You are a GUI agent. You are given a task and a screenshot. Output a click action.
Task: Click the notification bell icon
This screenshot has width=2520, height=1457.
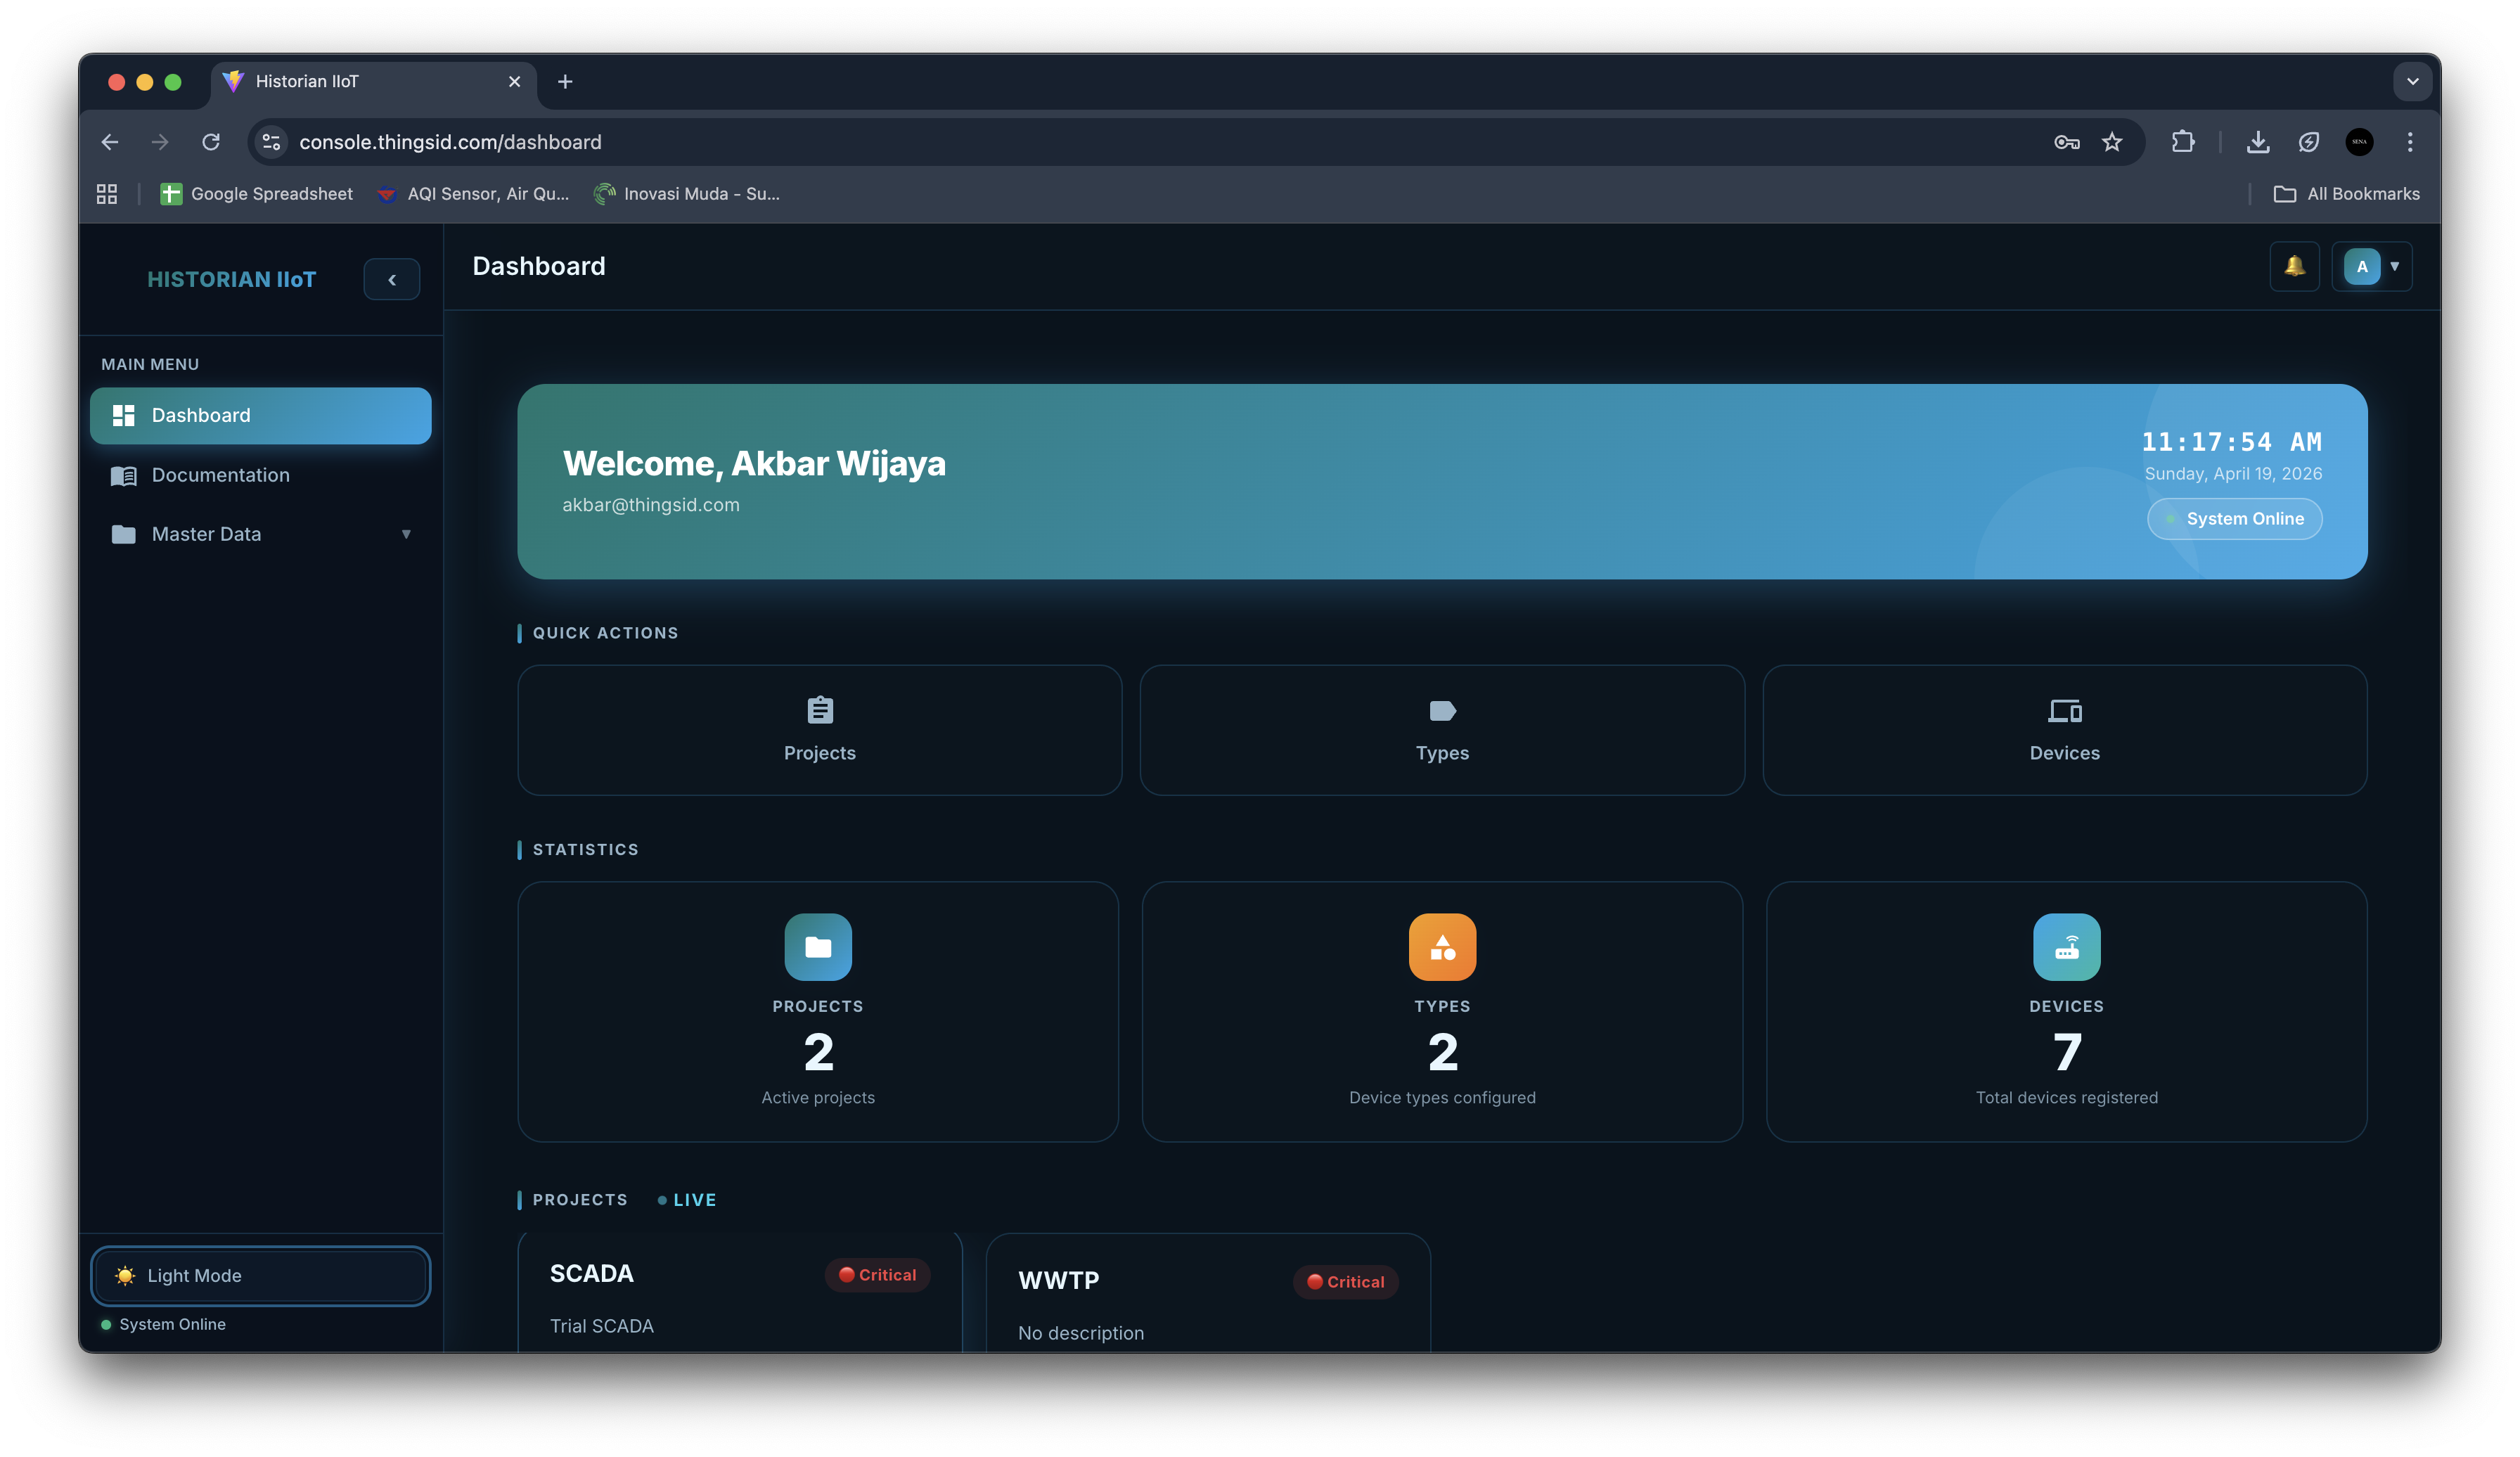(2294, 266)
